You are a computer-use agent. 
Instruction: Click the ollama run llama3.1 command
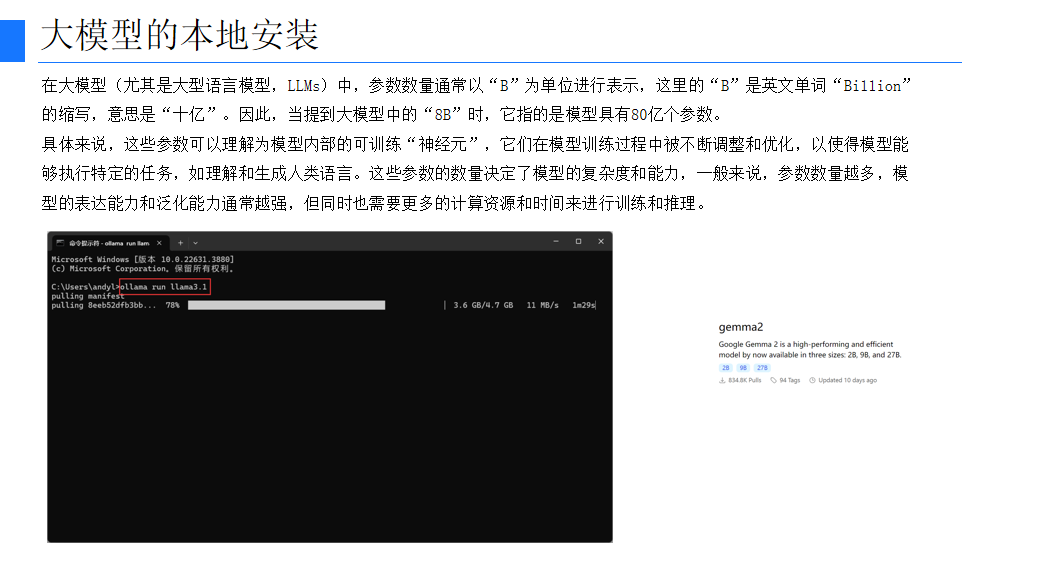tap(164, 287)
